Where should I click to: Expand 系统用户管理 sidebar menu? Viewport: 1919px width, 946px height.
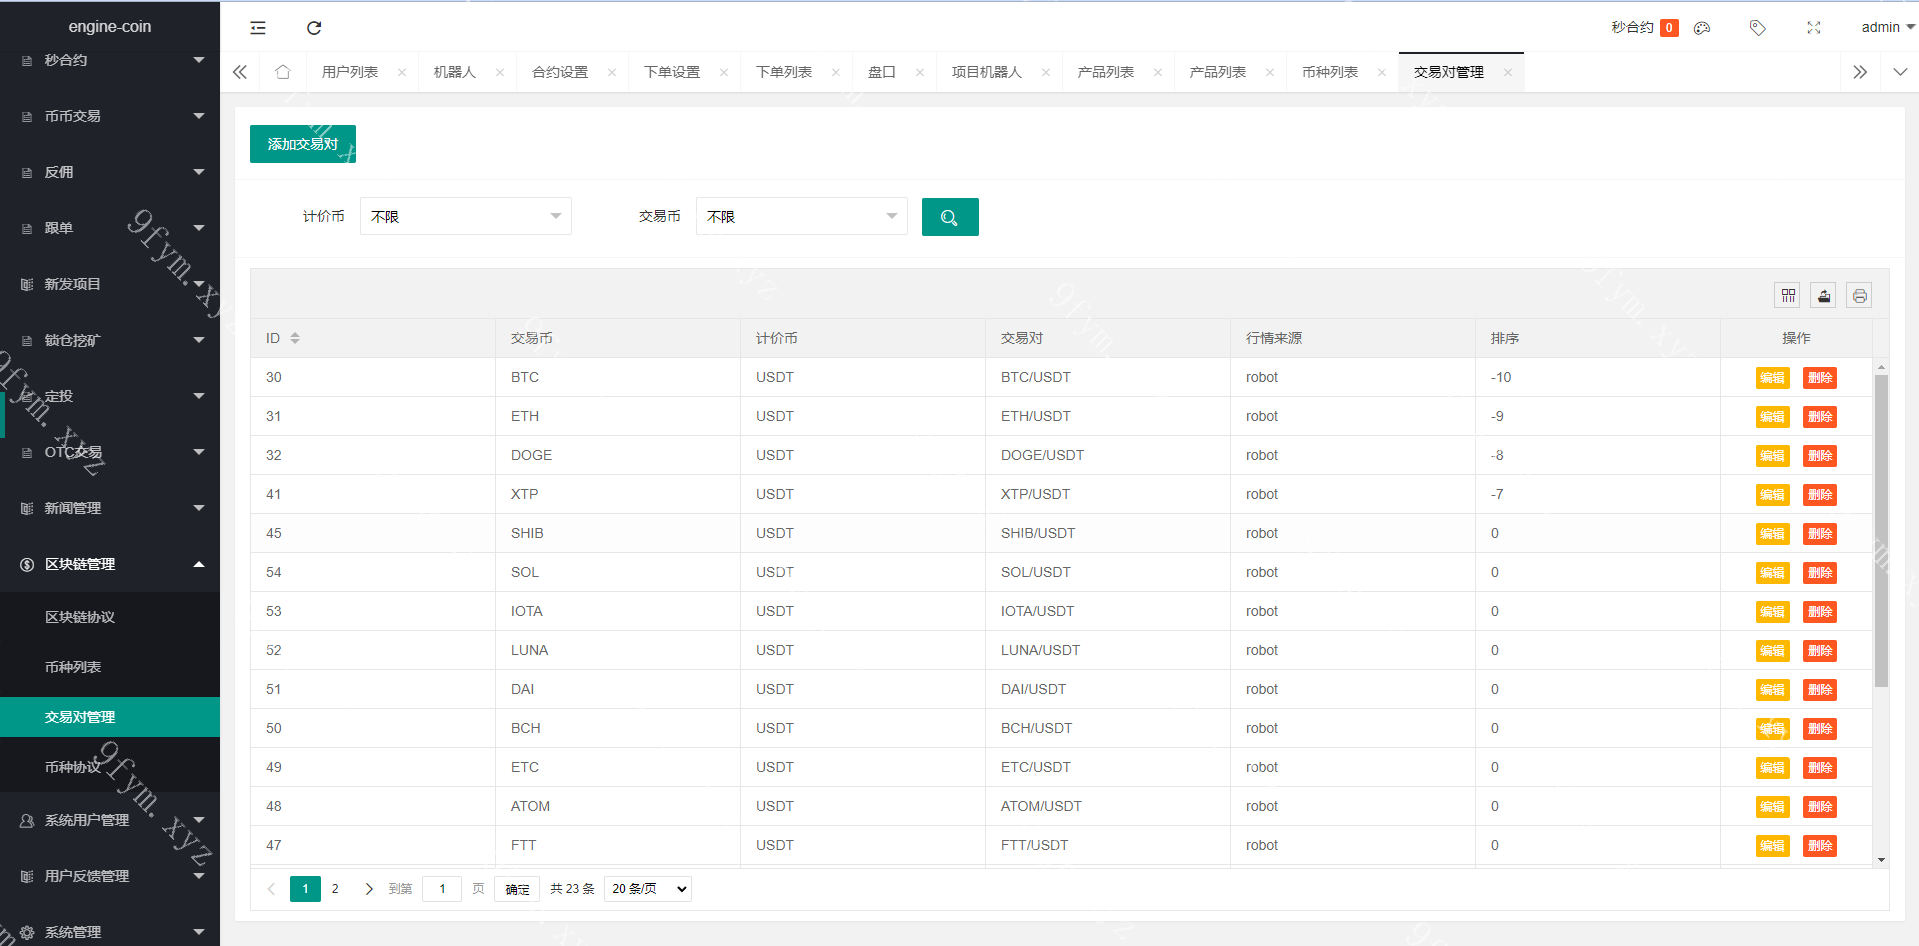coord(110,820)
